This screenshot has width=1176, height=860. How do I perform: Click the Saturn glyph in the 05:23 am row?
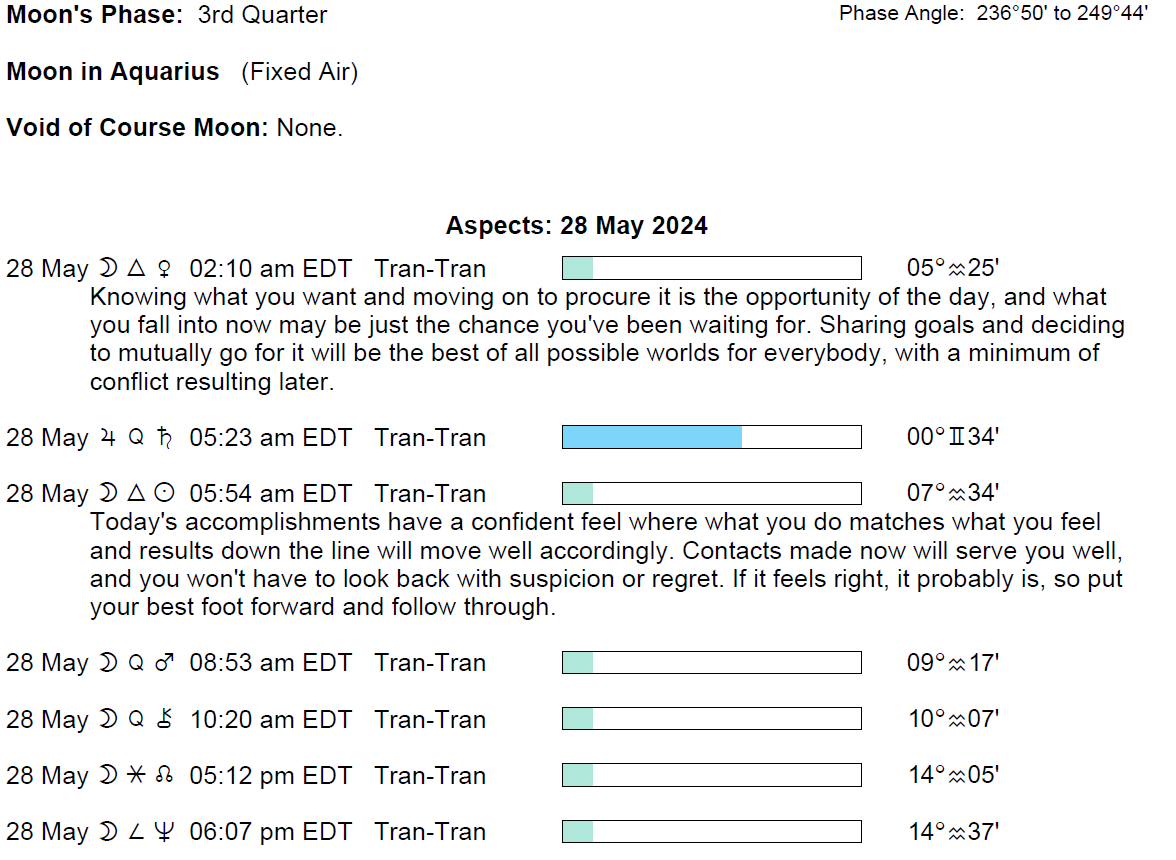pyautogui.click(x=165, y=438)
